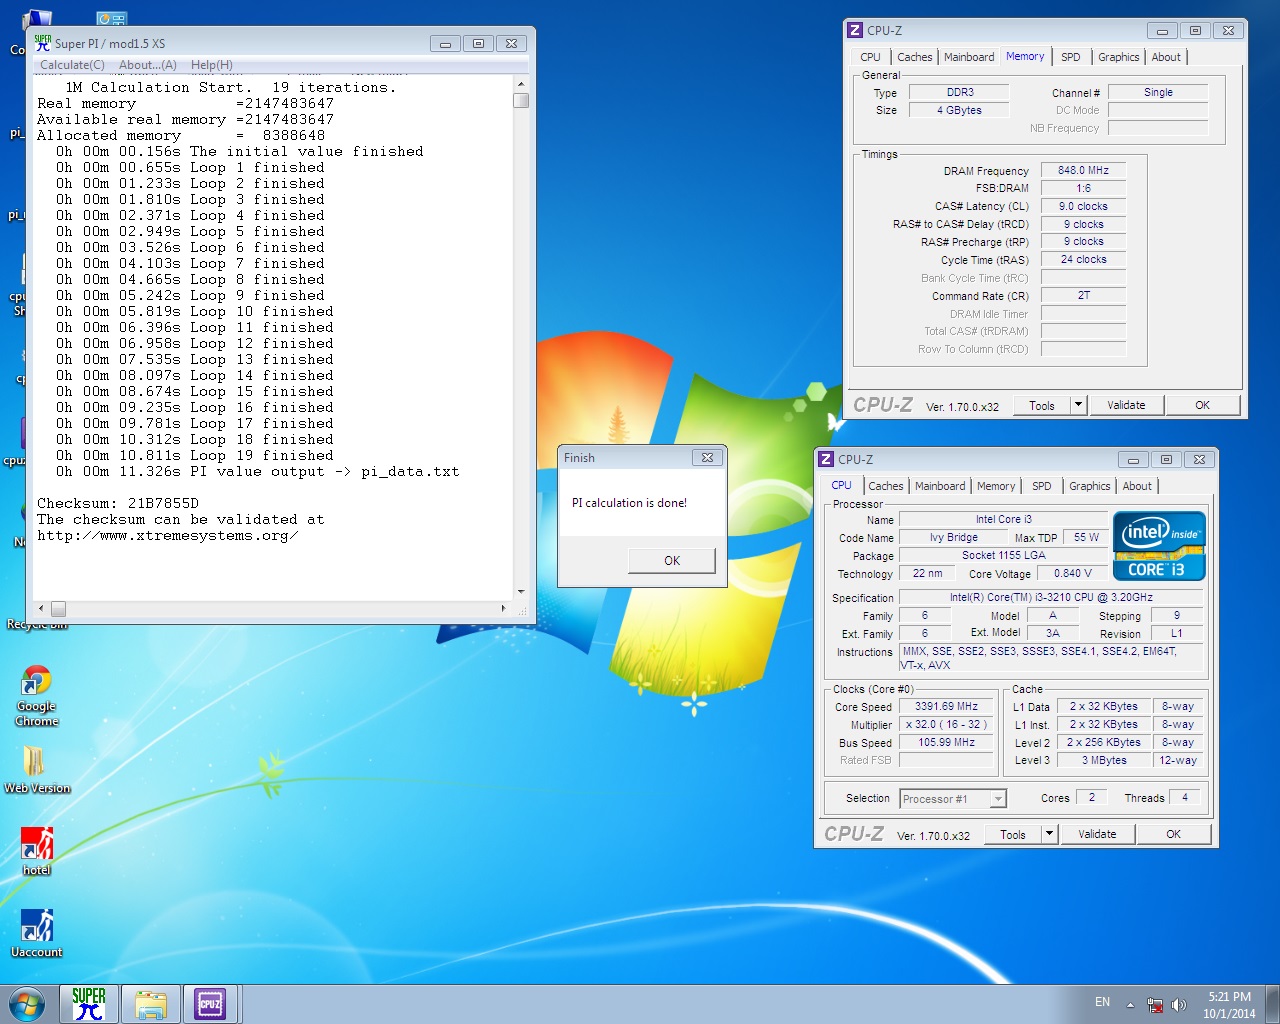Select Graphics tab in Memory window
This screenshot has width=1280, height=1024.
[1118, 57]
